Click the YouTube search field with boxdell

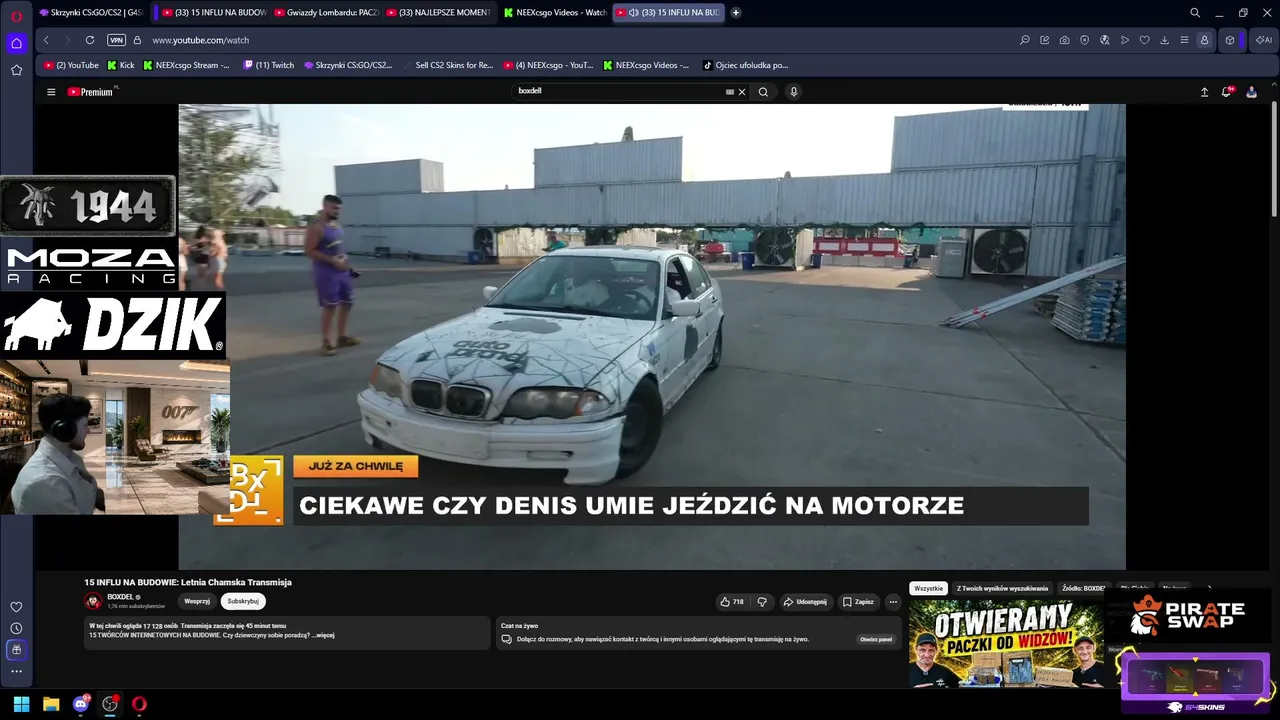point(620,91)
